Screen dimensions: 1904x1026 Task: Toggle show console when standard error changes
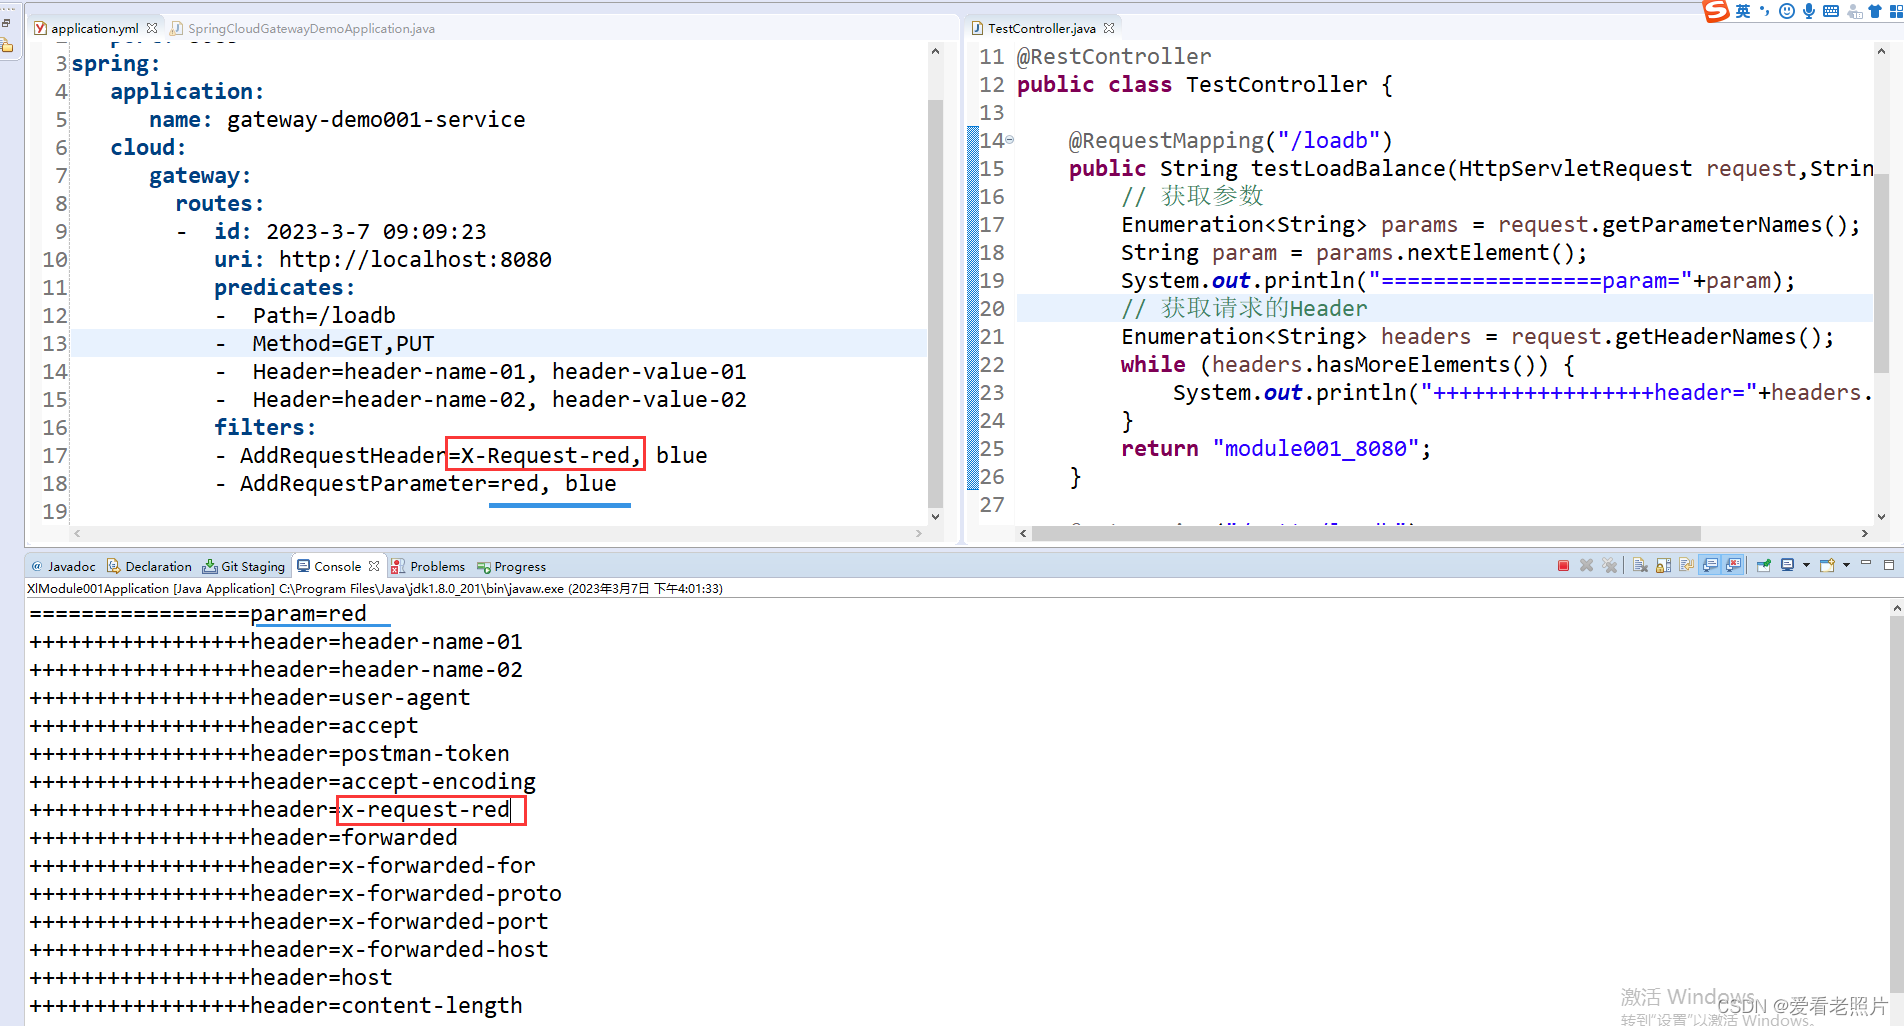pyautogui.click(x=1733, y=565)
